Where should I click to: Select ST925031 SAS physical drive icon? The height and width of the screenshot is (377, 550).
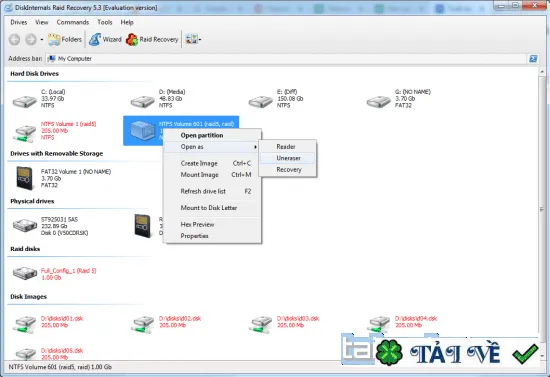click(25, 225)
